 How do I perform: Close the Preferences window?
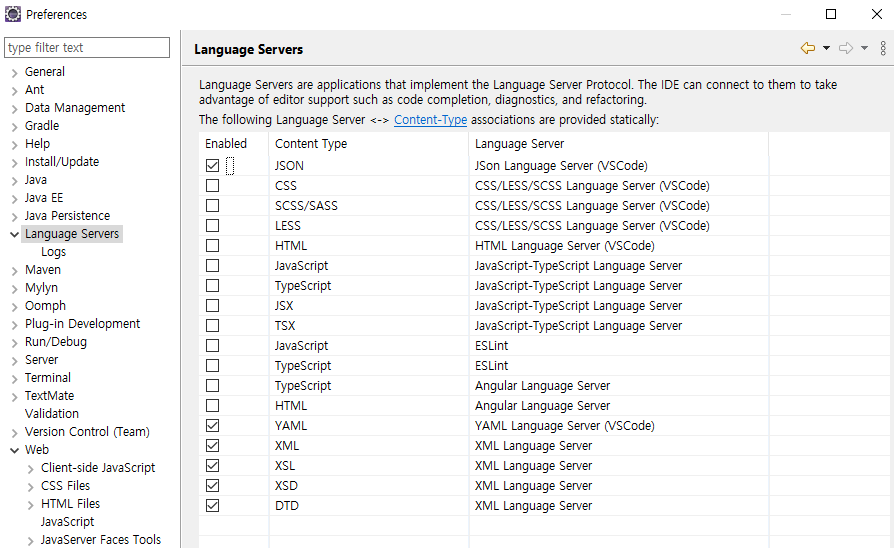click(877, 14)
